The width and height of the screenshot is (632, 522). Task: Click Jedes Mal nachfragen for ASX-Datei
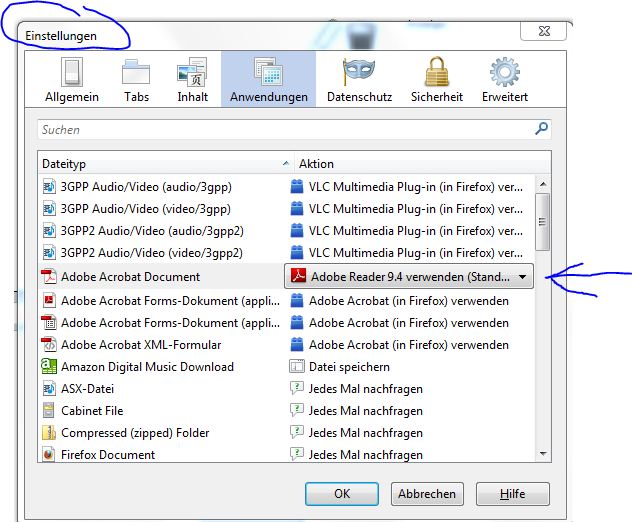pyautogui.click(x=366, y=389)
